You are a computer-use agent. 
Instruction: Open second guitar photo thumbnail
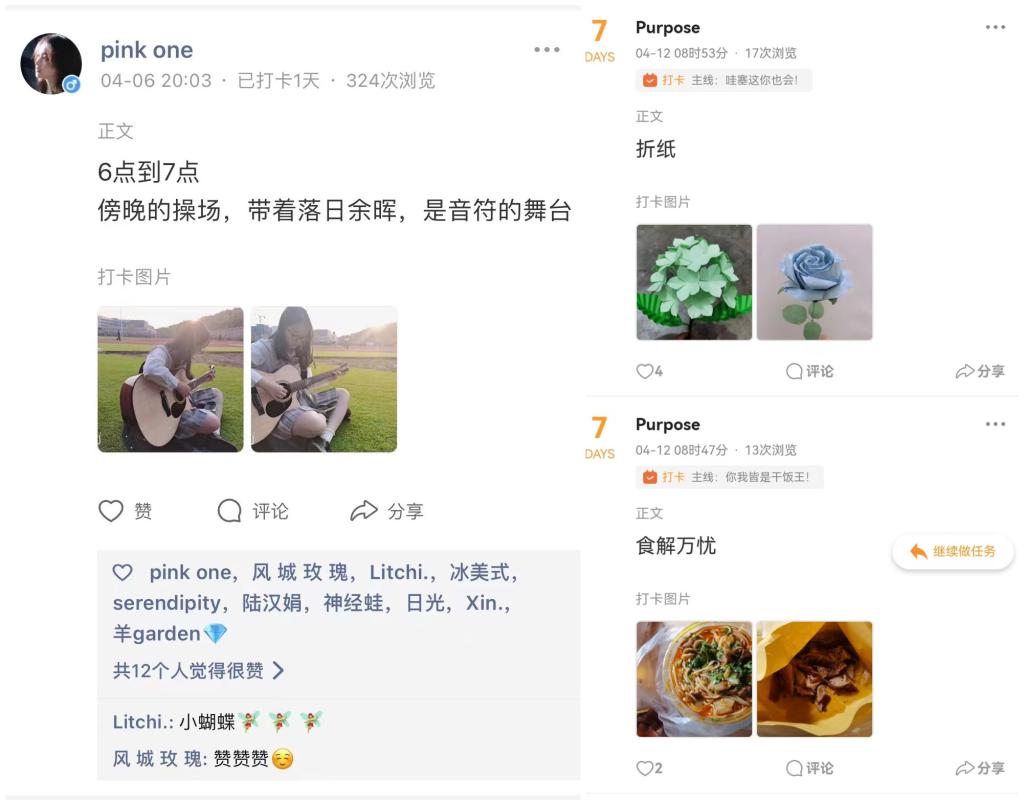(x=324, y=379)
